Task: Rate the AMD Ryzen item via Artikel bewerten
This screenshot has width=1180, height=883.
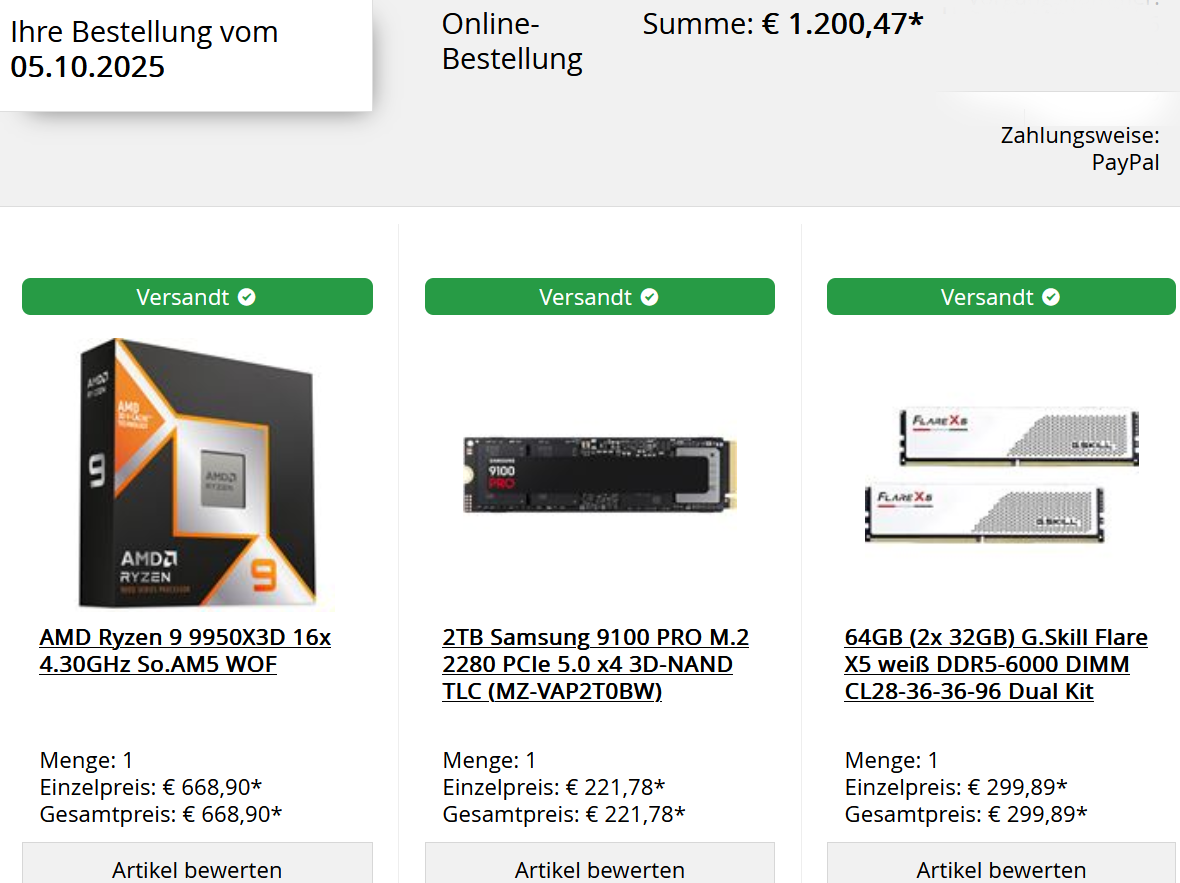Action: 197,865
